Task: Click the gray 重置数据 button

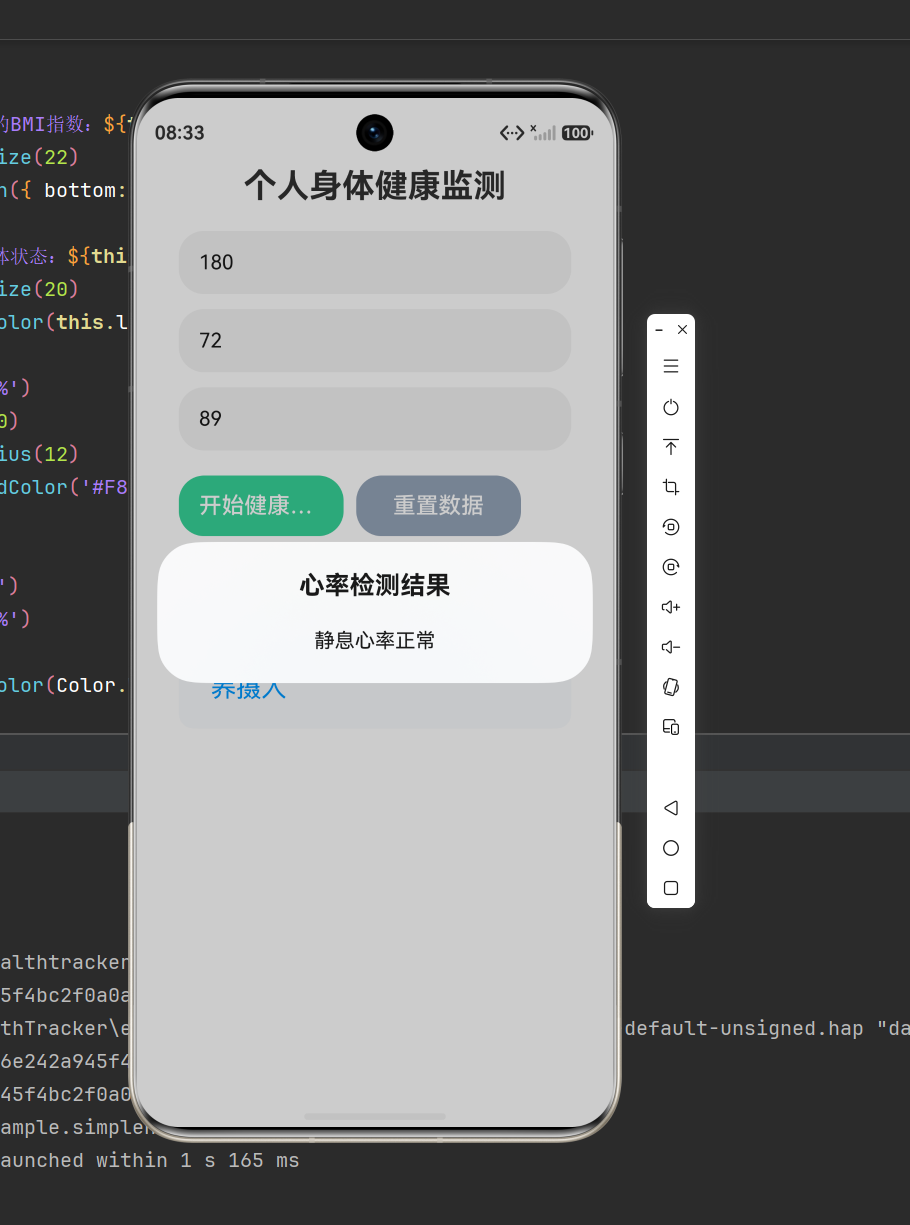Action: pyautogui.click(x=438, y=506)
